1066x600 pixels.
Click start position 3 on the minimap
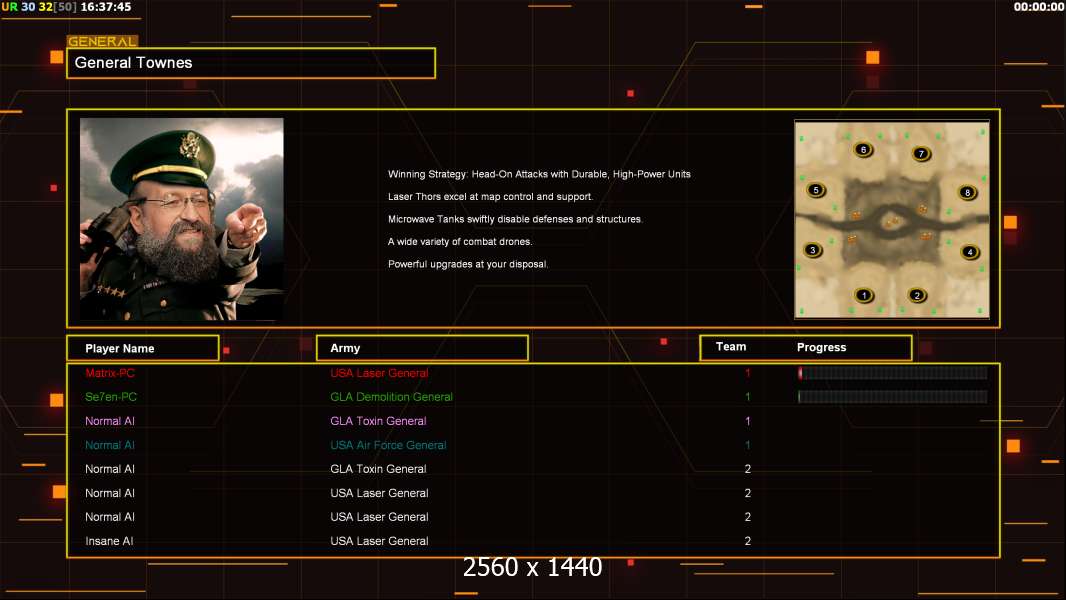812,250
